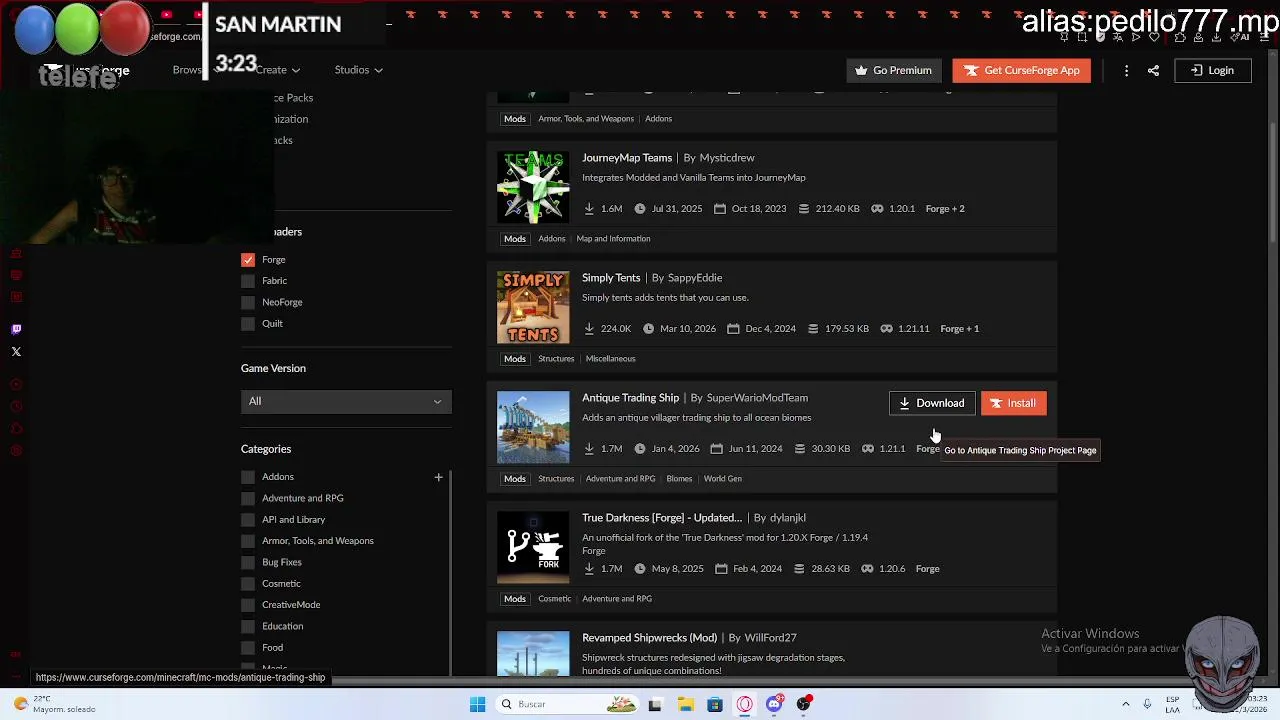
Task: Check the Food category checkbox
Action: pos(248,647)
